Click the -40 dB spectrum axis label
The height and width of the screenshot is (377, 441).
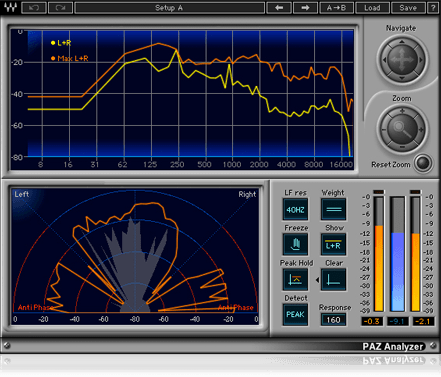pos(17,94)
